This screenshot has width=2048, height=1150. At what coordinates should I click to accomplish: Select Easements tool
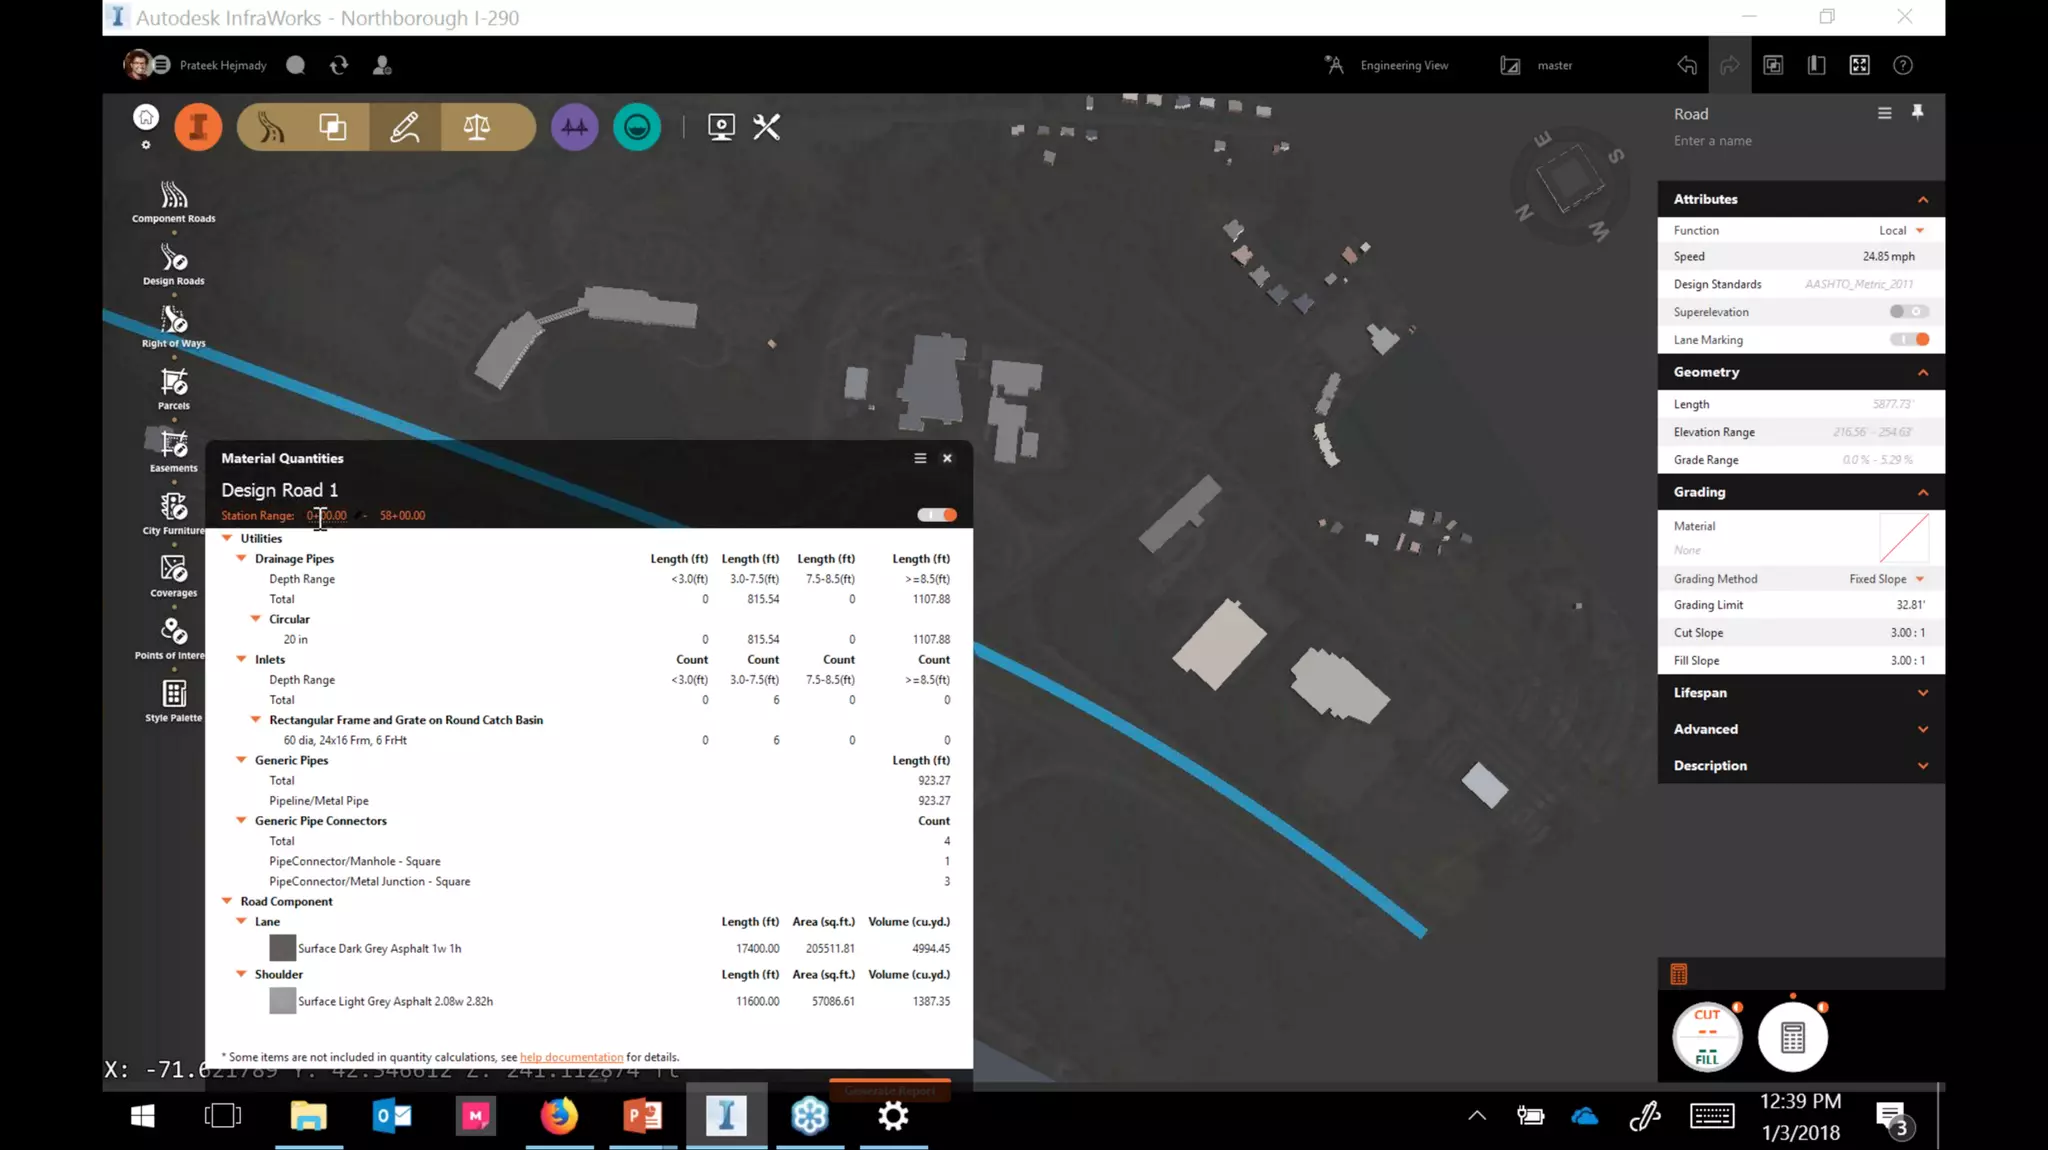click(x=174, y=451)
